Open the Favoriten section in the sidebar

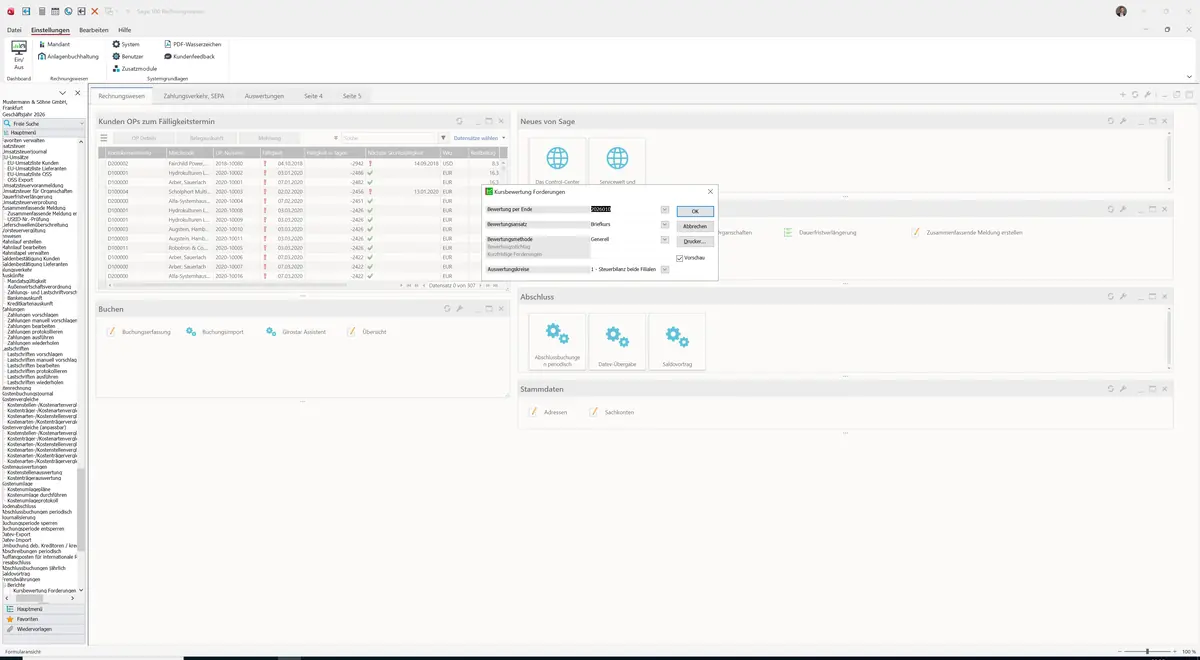(x=43, y=619)
